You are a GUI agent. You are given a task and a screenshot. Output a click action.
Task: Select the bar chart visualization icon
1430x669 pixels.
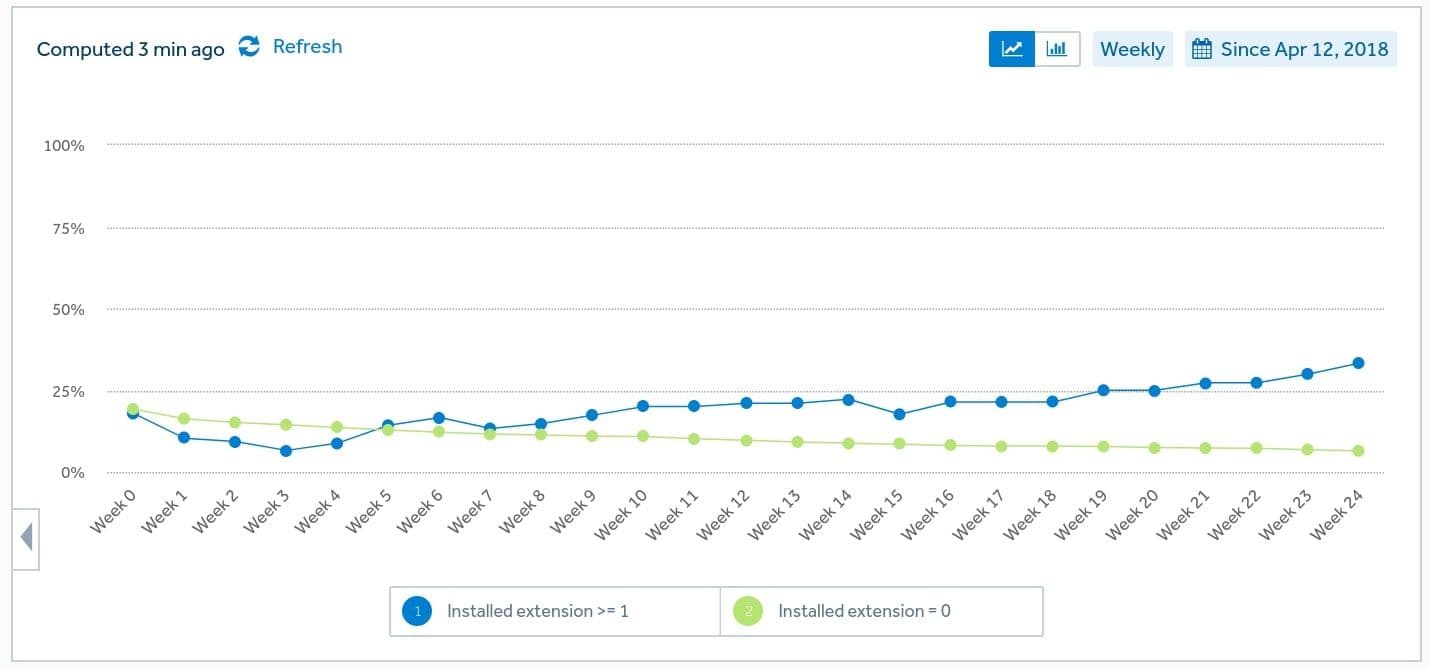coord(1057,48)
